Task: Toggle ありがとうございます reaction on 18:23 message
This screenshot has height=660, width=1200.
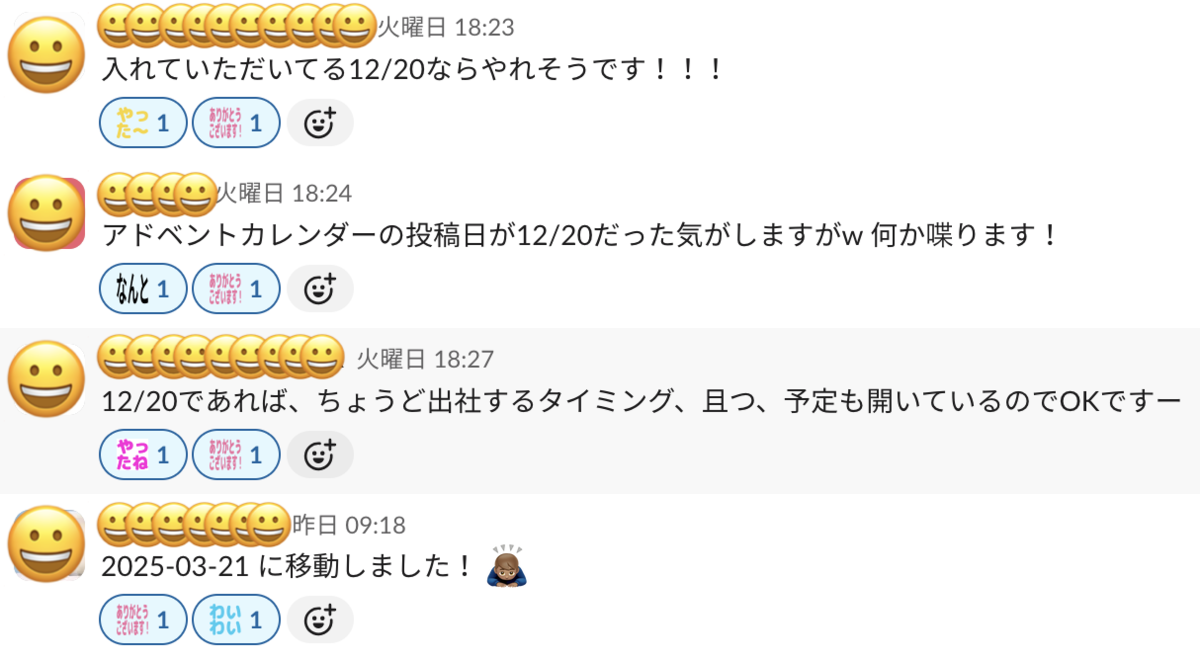Action: 236,123
